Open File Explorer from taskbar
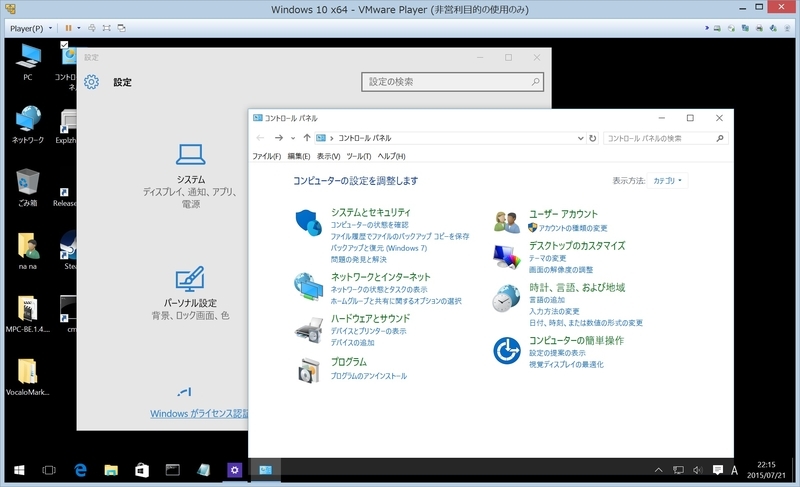 click(x=111, y=470)
